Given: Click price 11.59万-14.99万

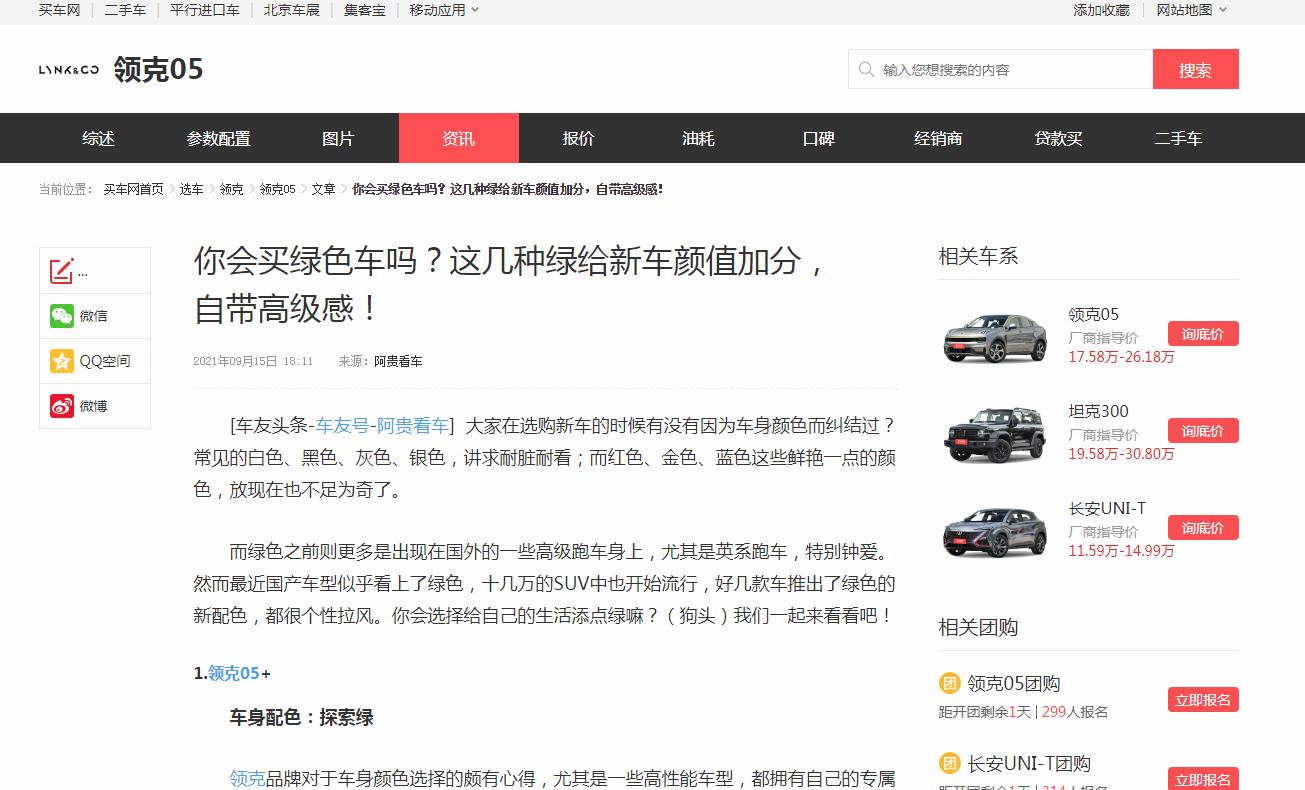Looking at the screenshot, I should point(1121,551).
